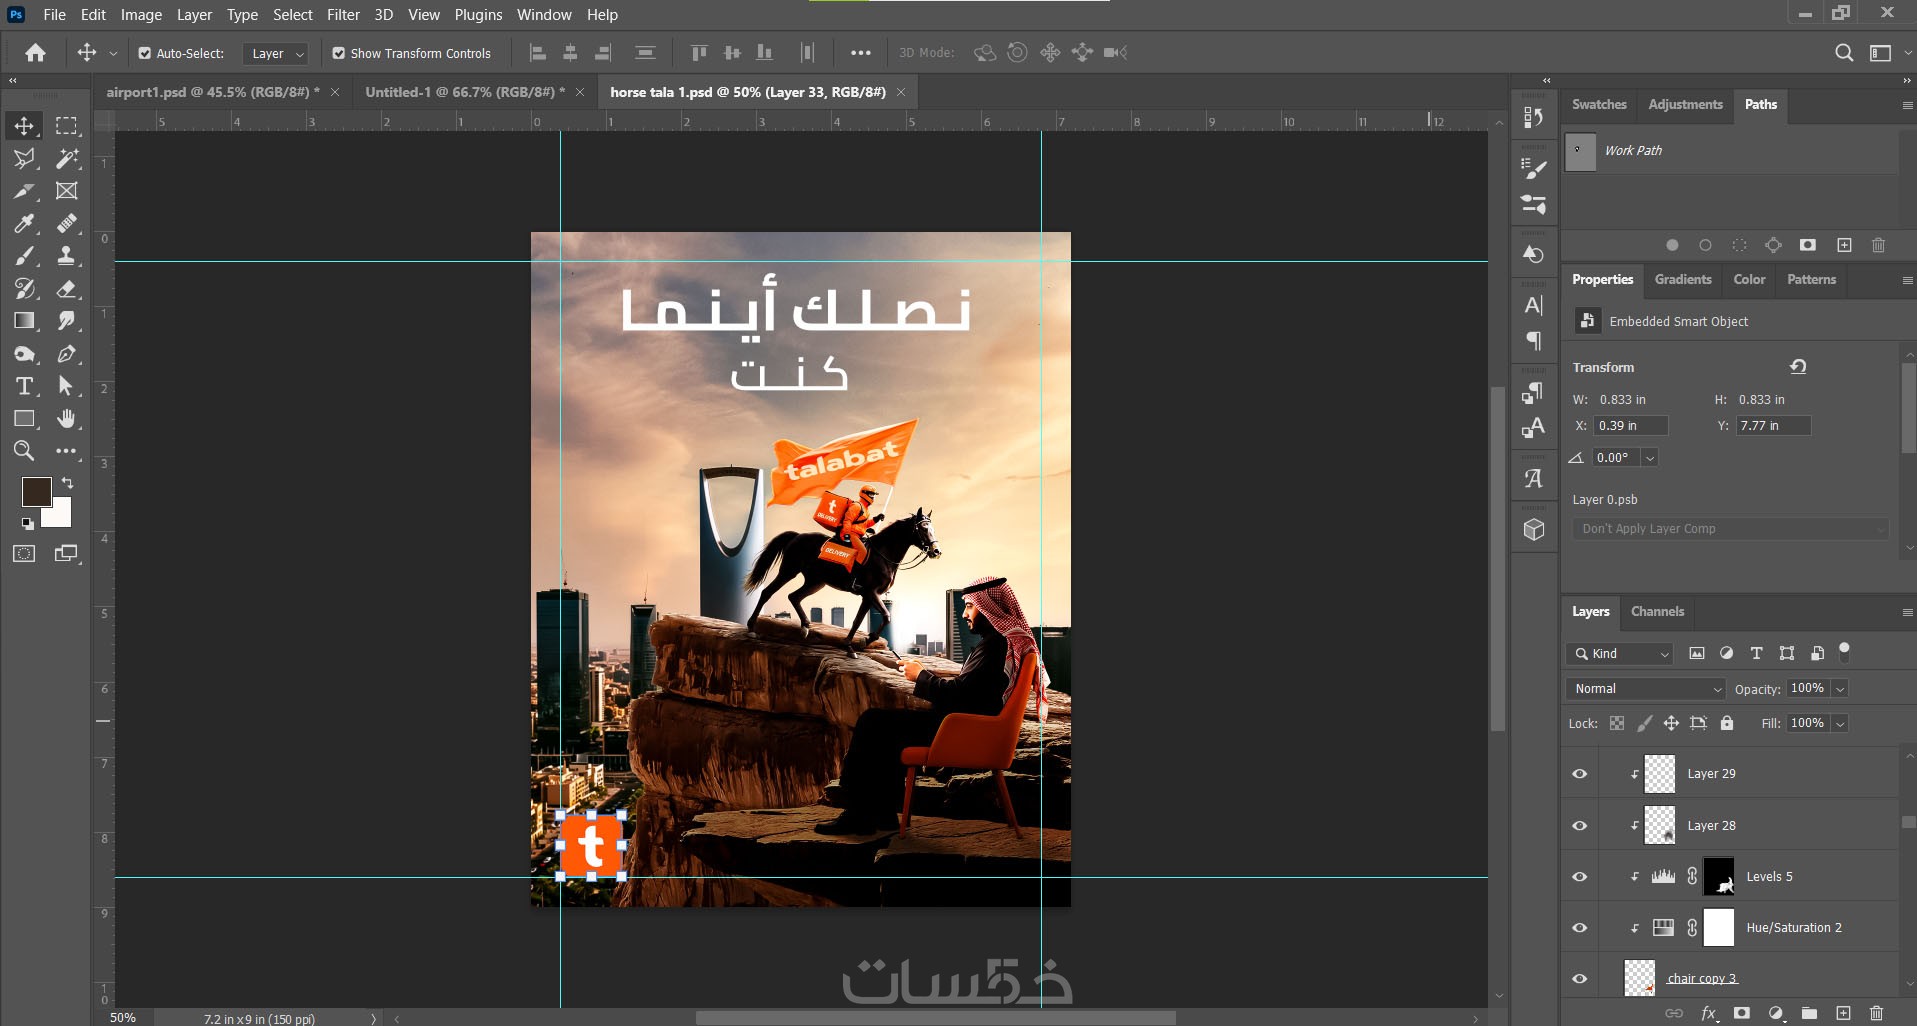1917x1026 pixels.
Task: Open the Auto-Select Layer dropdown
Action: pyautogui.click(x=276, y=54)
